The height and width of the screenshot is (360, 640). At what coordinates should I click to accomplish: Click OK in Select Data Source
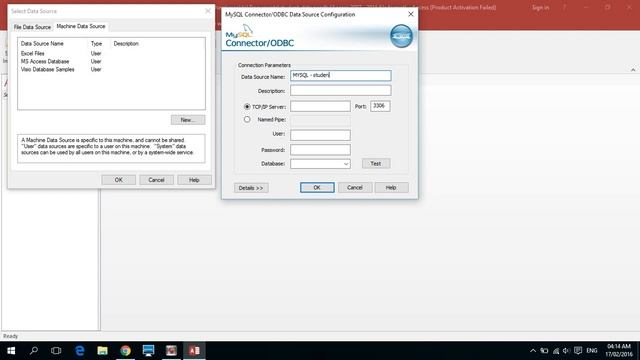[118, 180]
